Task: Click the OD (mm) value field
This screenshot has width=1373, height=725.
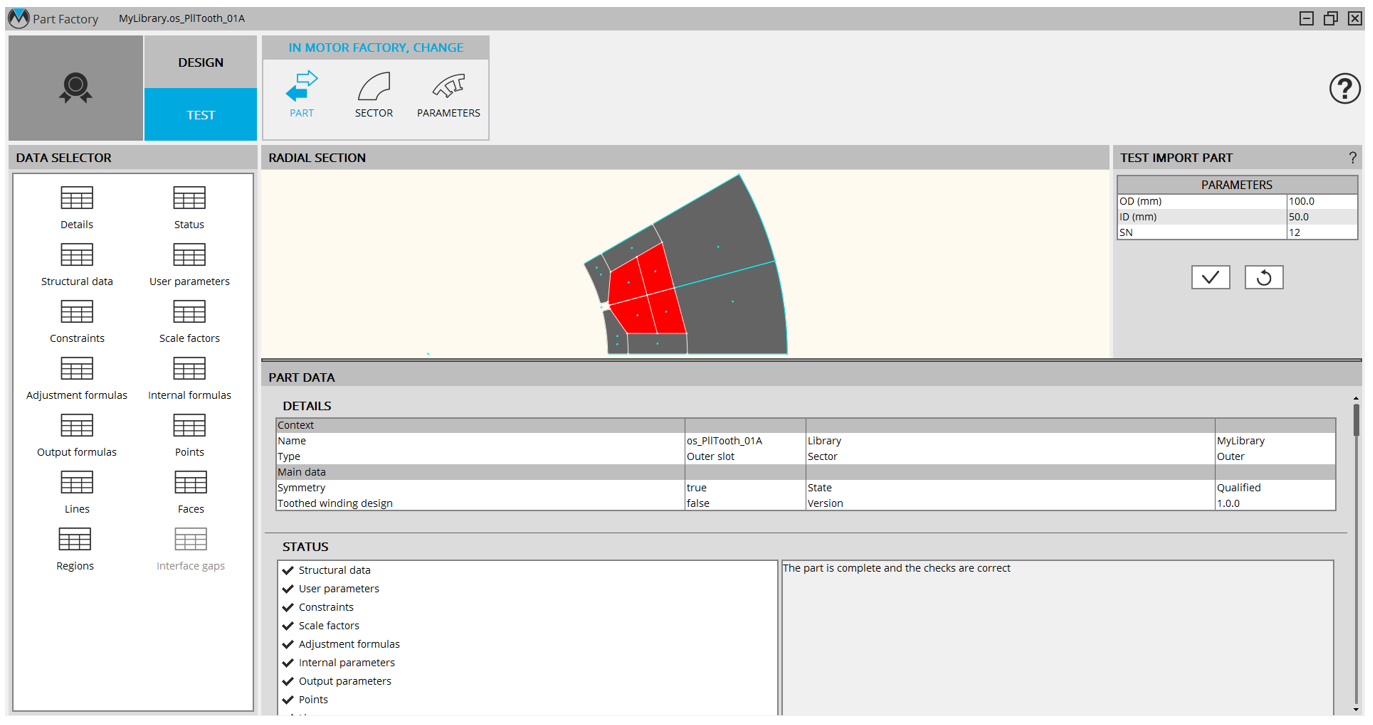Action: [1321, 201]
